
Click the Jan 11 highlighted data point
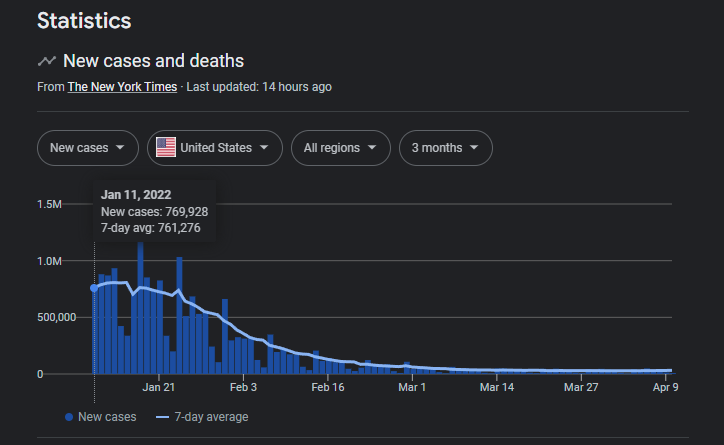coord(94,288)
